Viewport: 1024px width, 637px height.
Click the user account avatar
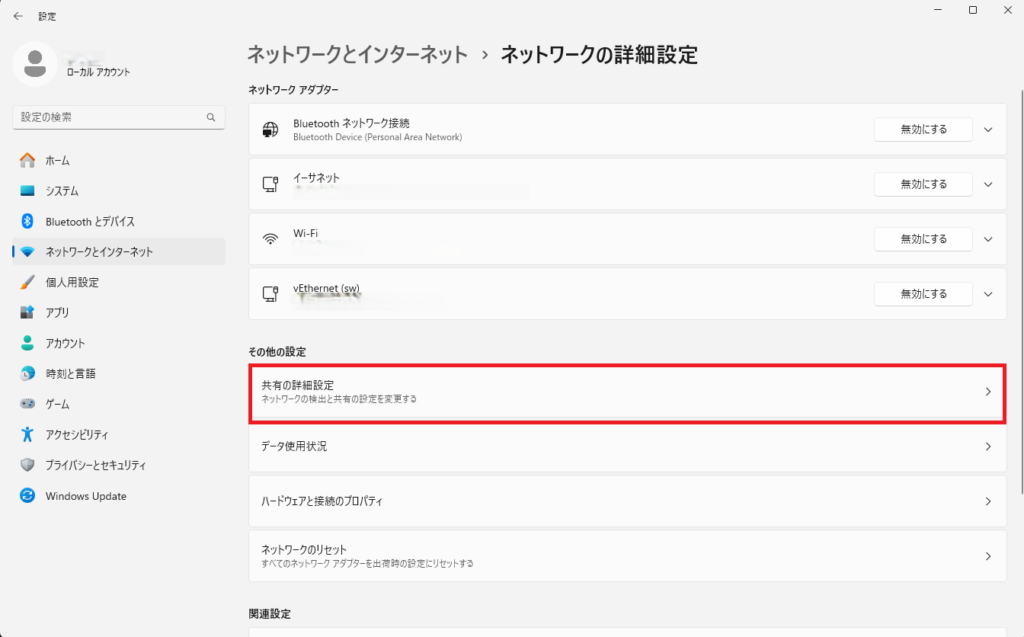click(36, 63)
